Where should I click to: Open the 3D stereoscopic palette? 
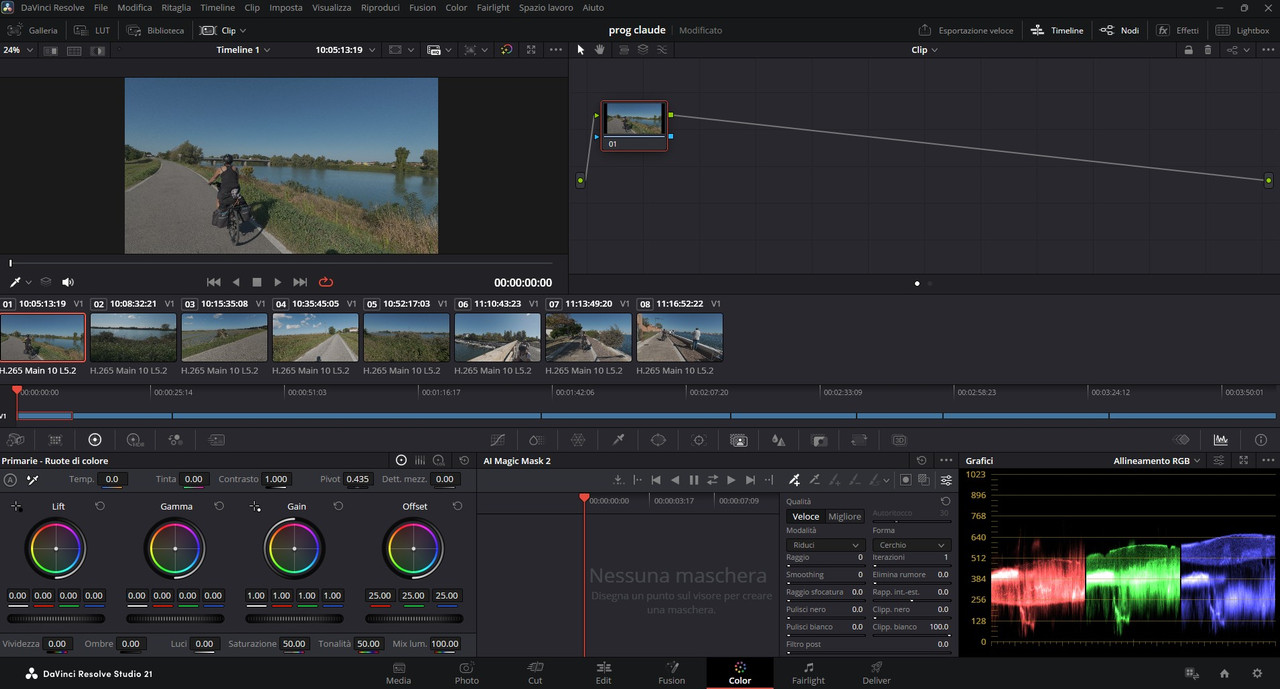899,440
